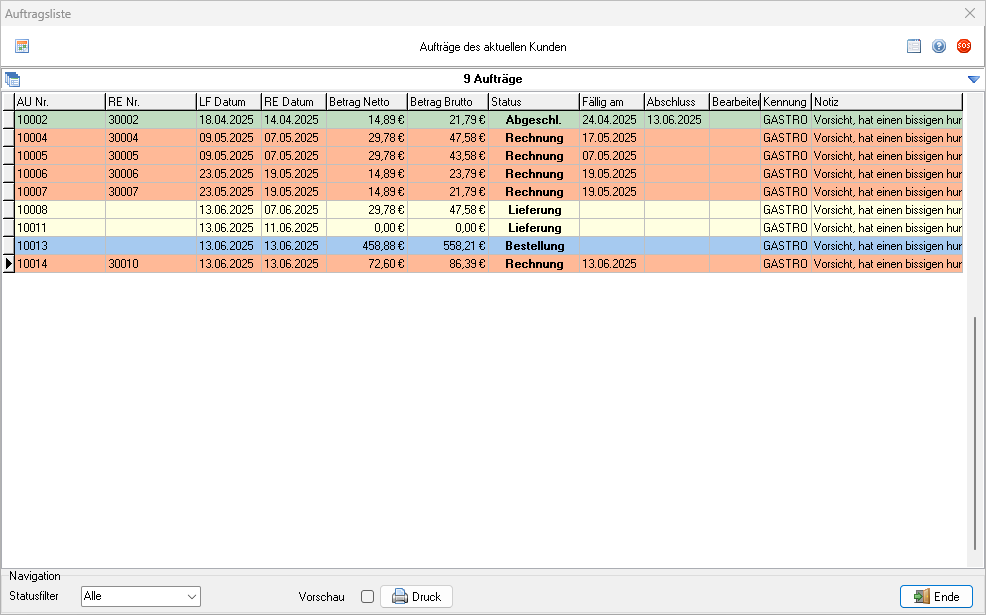Viewport: 986px width, 615px height.
Task: Close the Auftragsliste window
Action: [x=969, y=13]
